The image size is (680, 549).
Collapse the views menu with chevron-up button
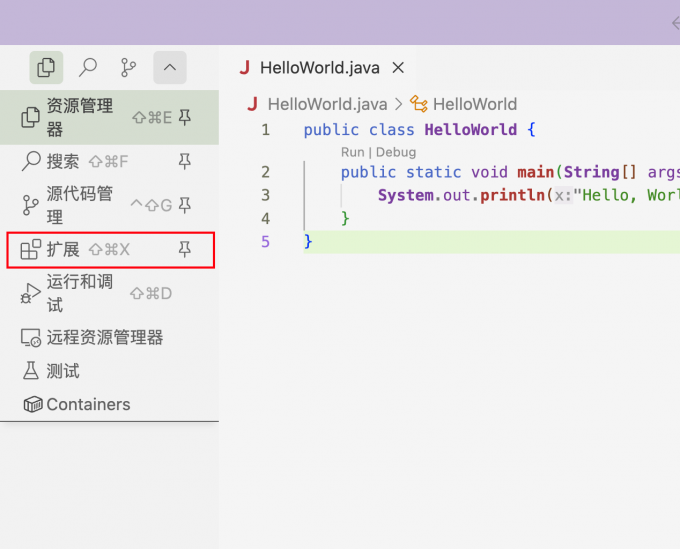click(169, 68)
